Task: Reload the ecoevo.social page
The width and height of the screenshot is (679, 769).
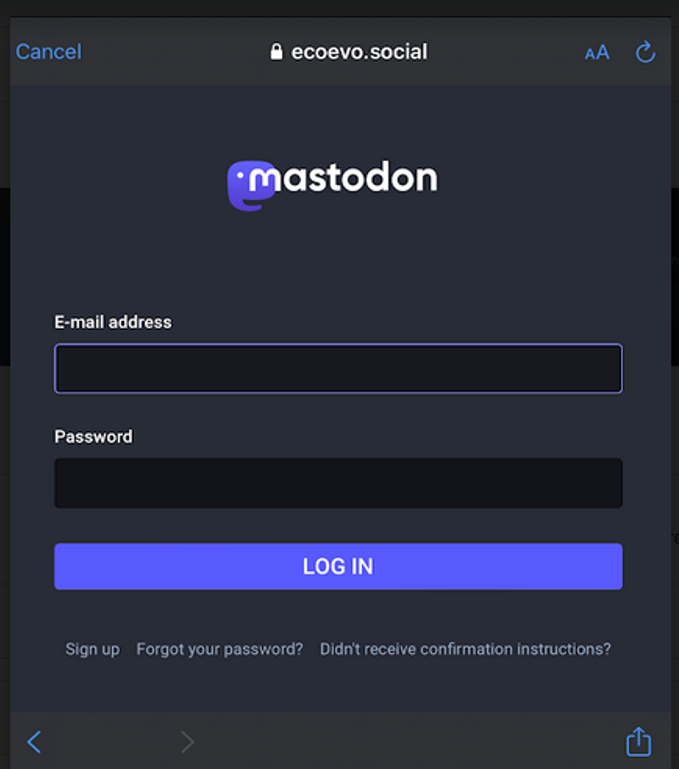Action: (645, 51)
